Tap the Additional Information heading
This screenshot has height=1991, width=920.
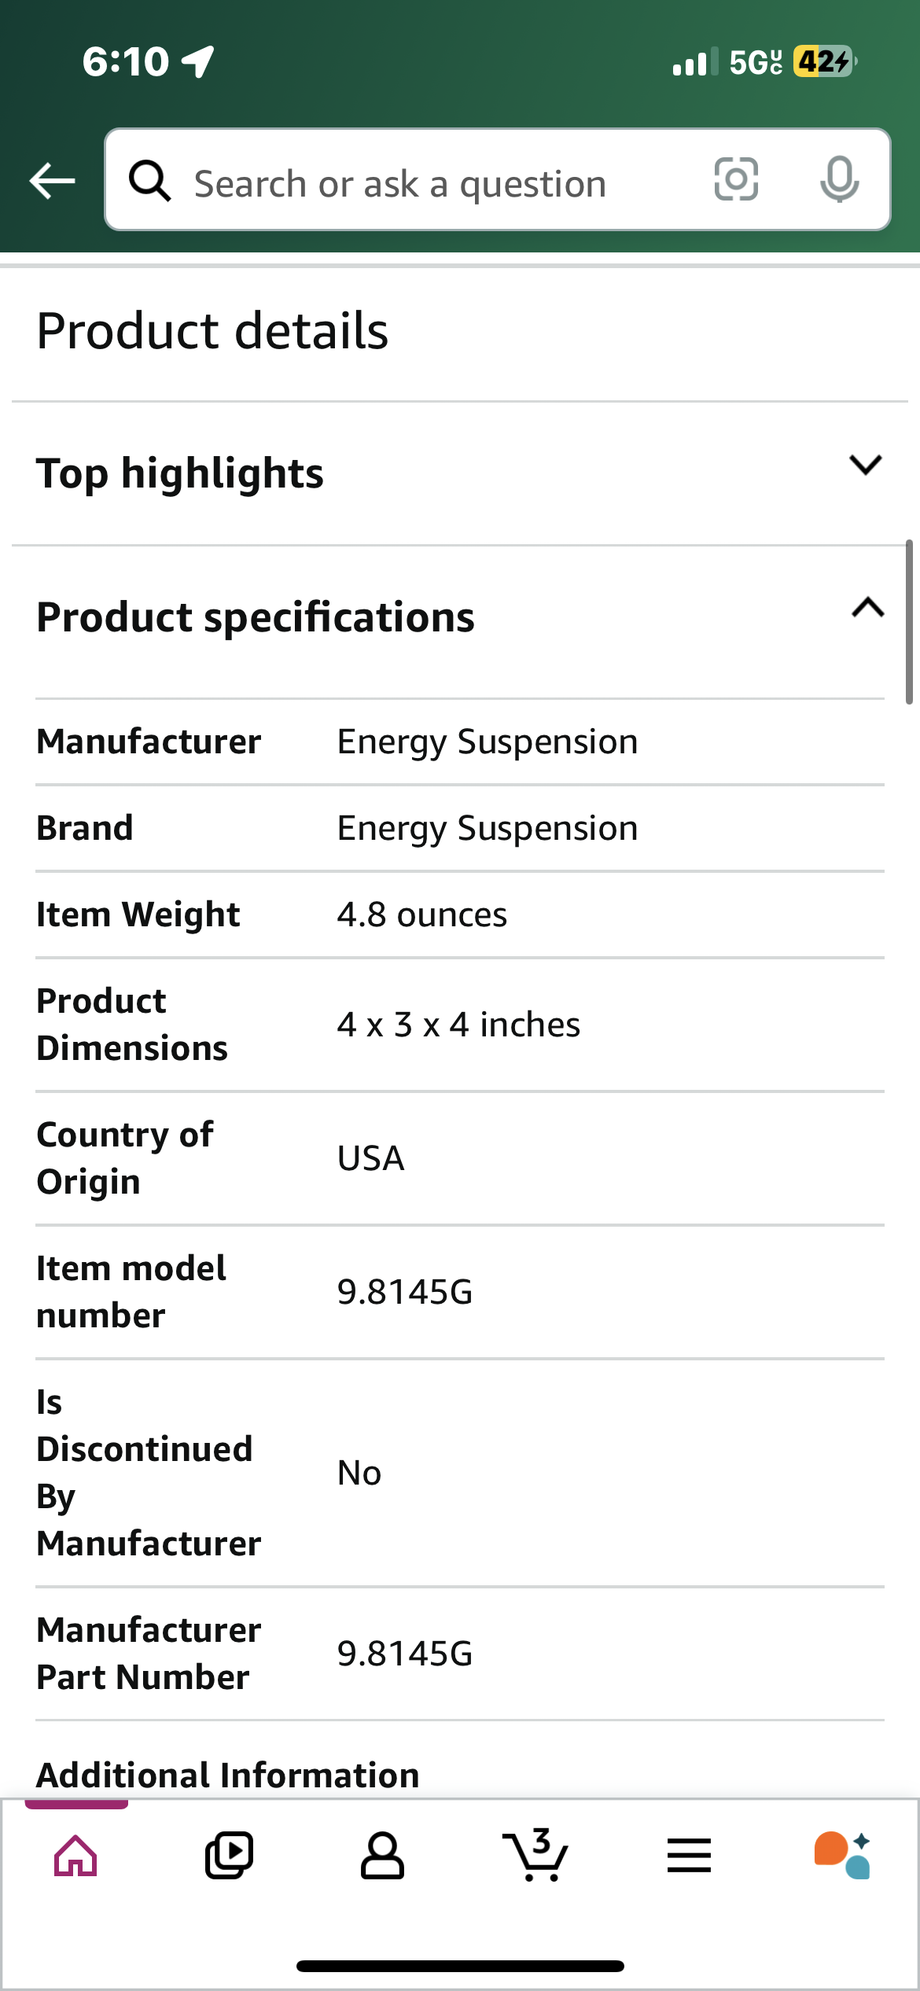point(228,1775)
